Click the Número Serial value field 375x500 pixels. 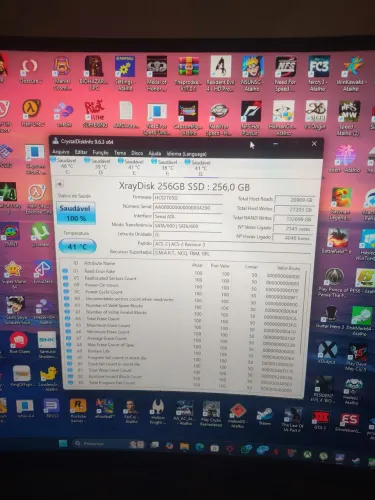(x=188, y=207)
